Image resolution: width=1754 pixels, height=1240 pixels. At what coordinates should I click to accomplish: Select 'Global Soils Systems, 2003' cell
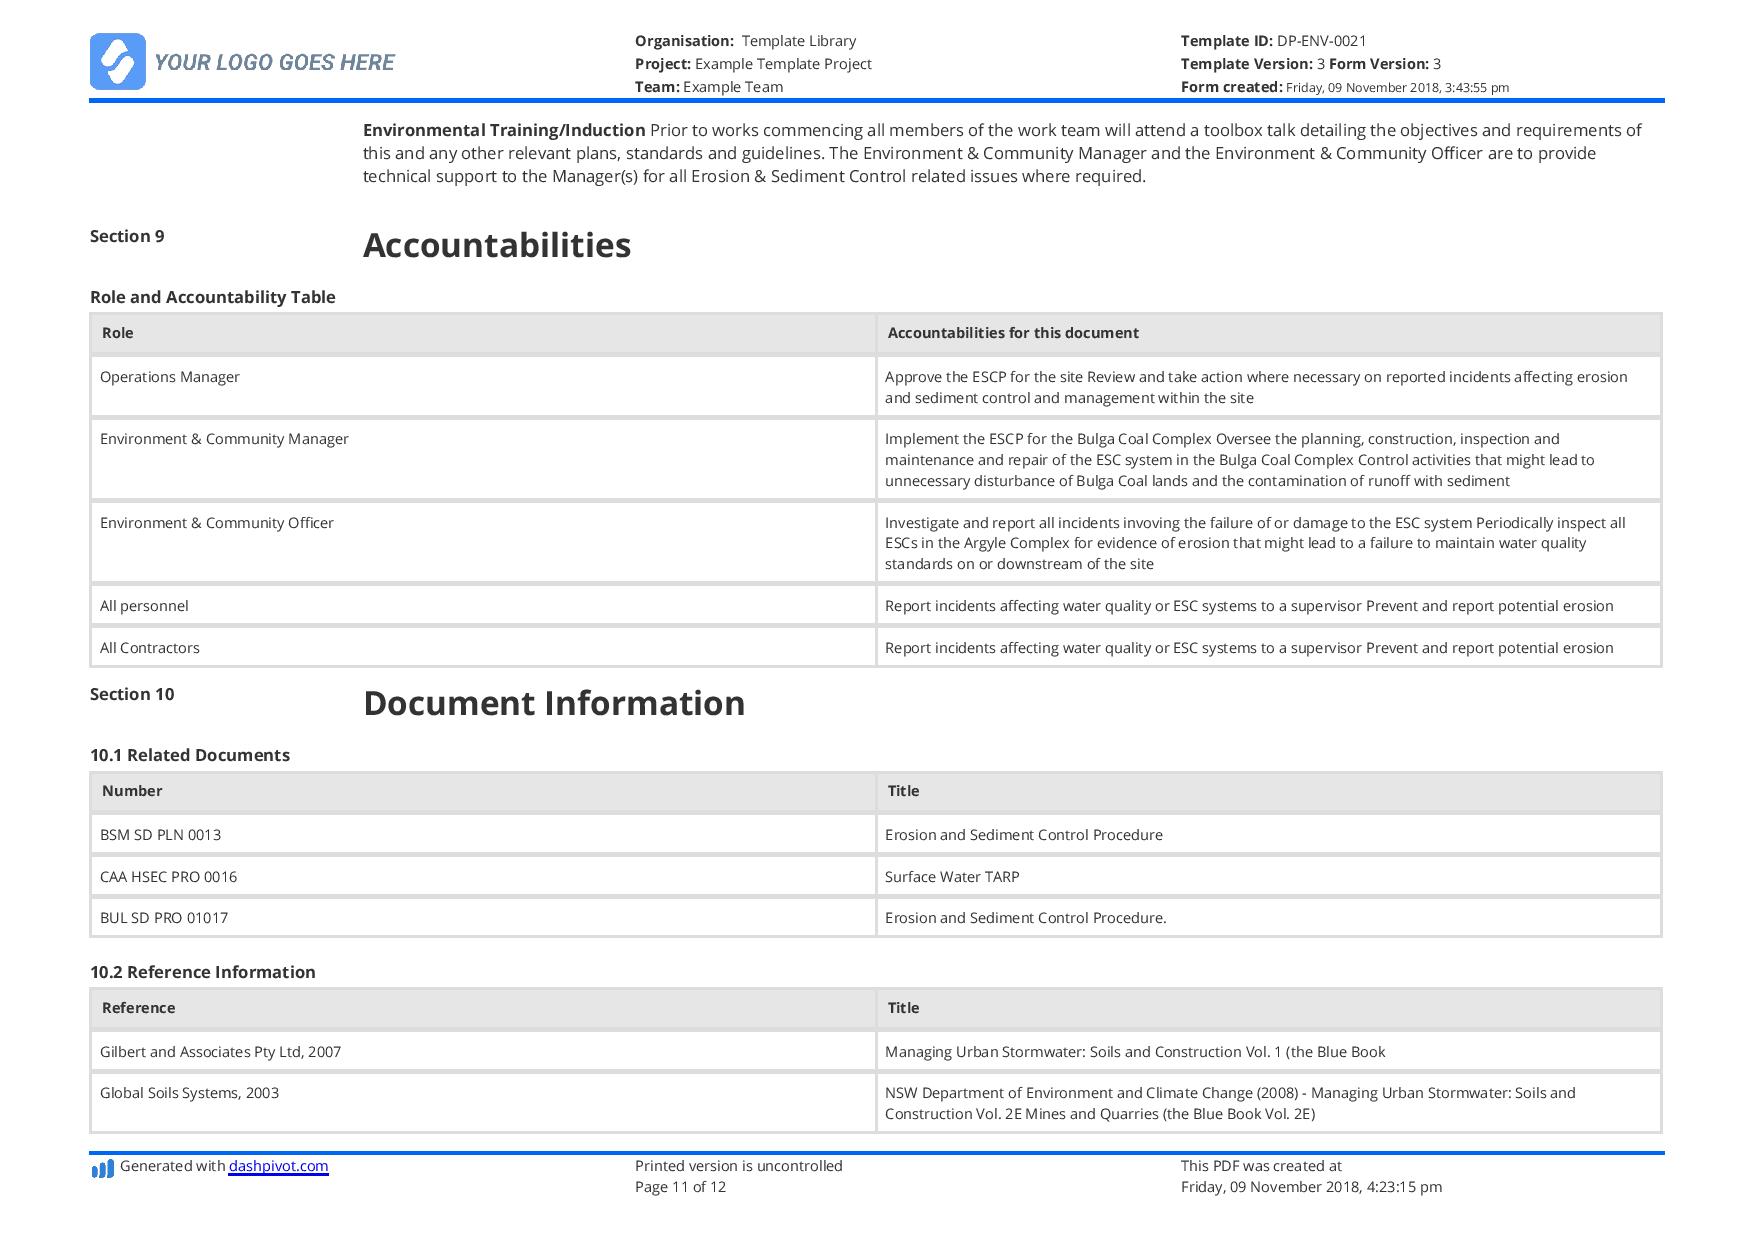coord(483,1103)
